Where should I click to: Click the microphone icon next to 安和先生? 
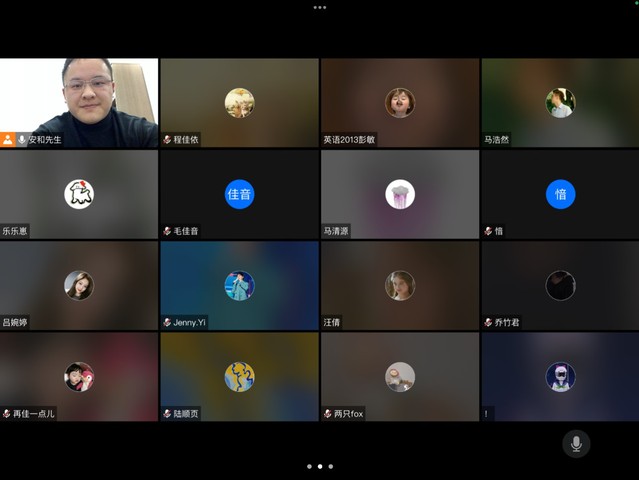[22, 140]
